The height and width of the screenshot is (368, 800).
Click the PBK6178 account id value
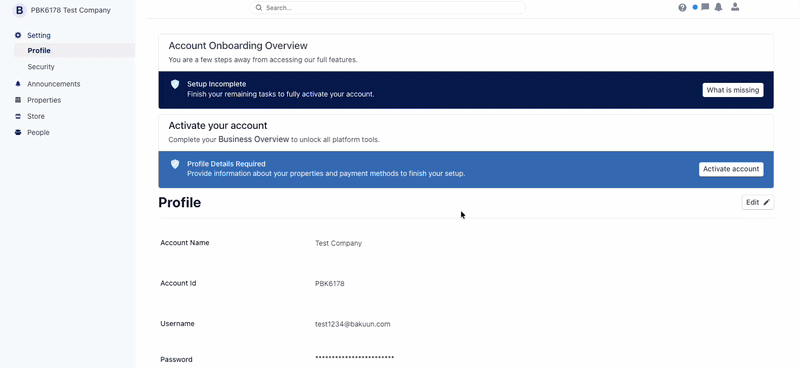(x=330, y=283)
